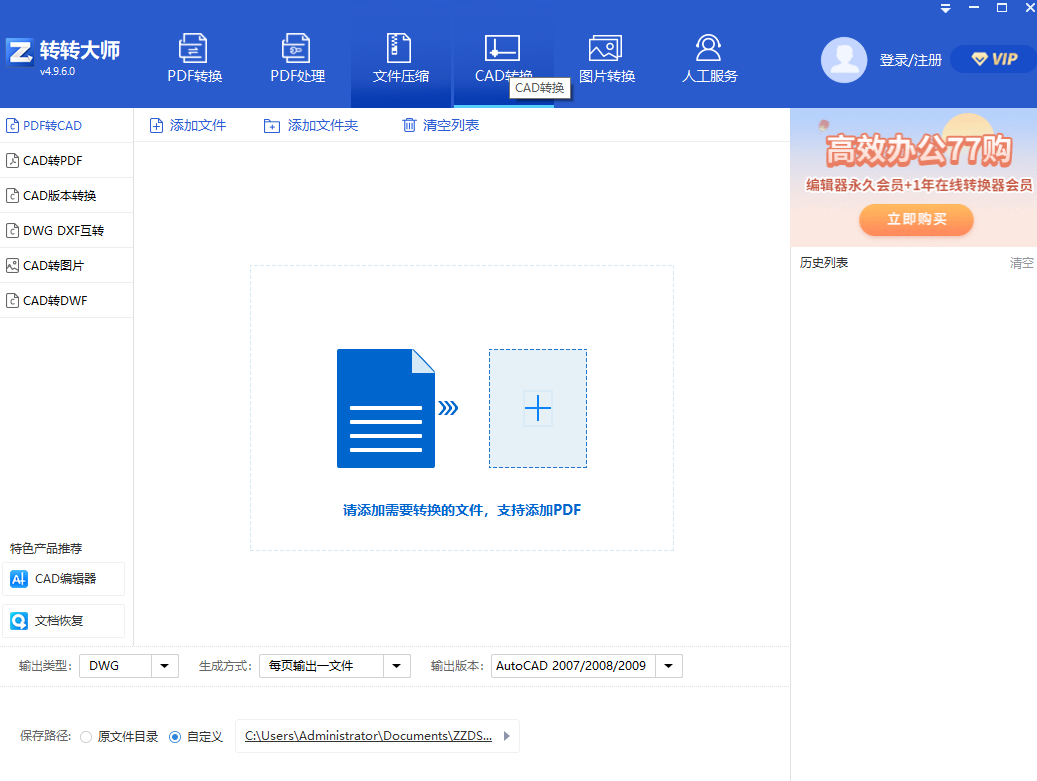Click the CAD转图片 image icon
This screenshot has height=781, width=1037.
[x=12, y=266]
